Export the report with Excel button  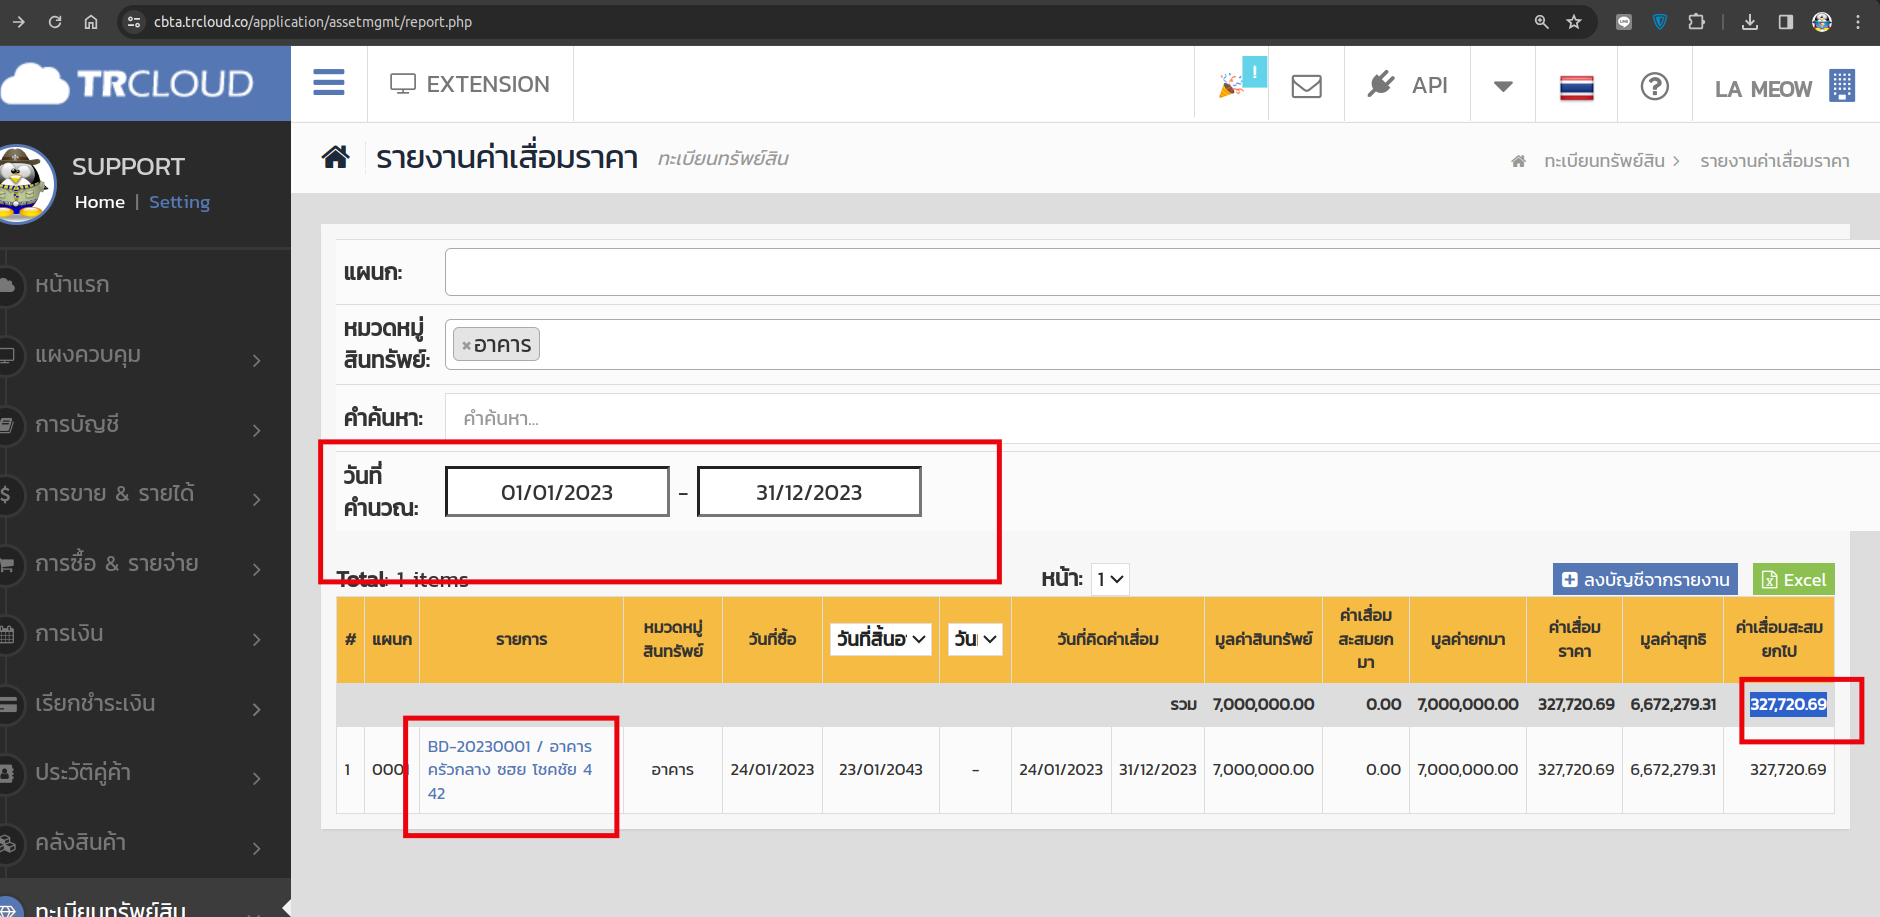click(x=1793, y=580)
